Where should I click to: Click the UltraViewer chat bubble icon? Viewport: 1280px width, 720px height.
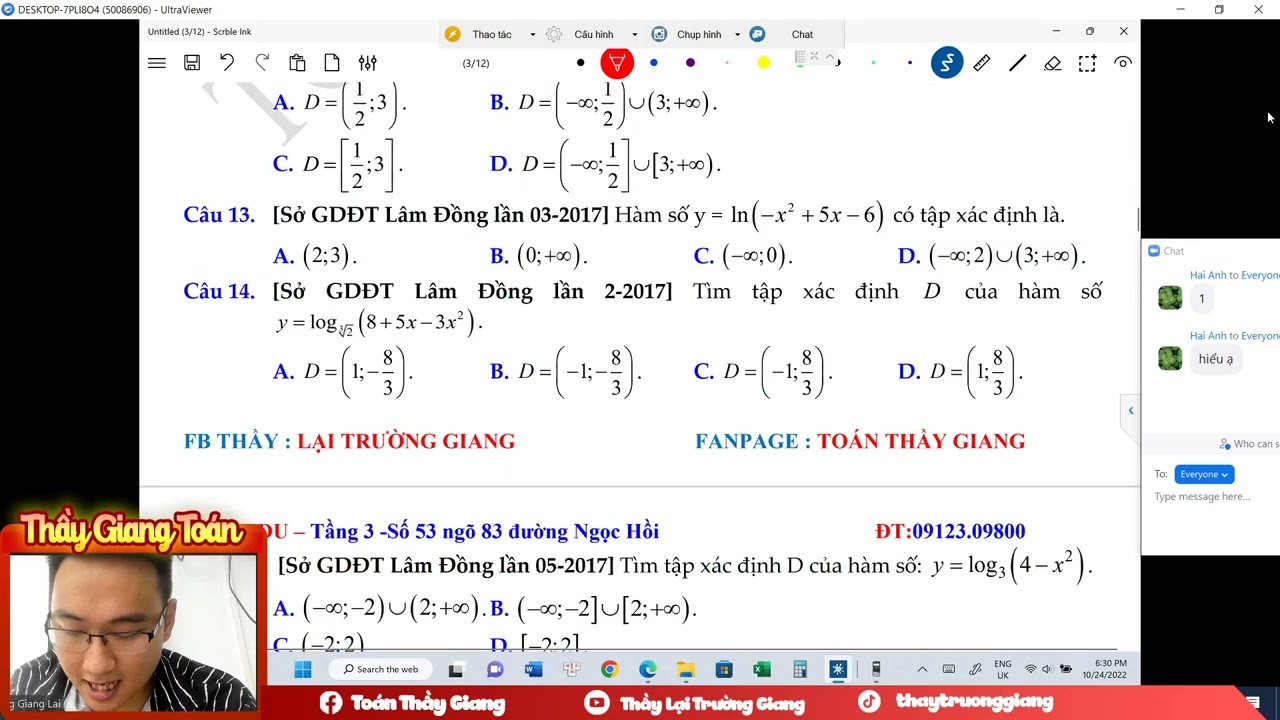click(x=757, y=34)
